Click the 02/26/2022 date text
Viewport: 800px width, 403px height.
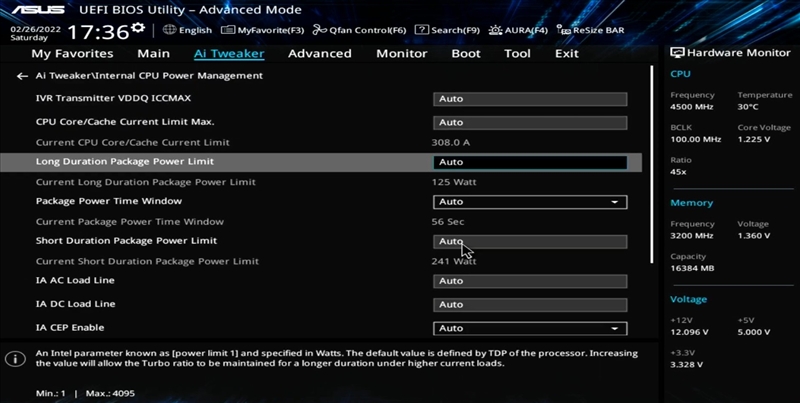coord(35,30)
